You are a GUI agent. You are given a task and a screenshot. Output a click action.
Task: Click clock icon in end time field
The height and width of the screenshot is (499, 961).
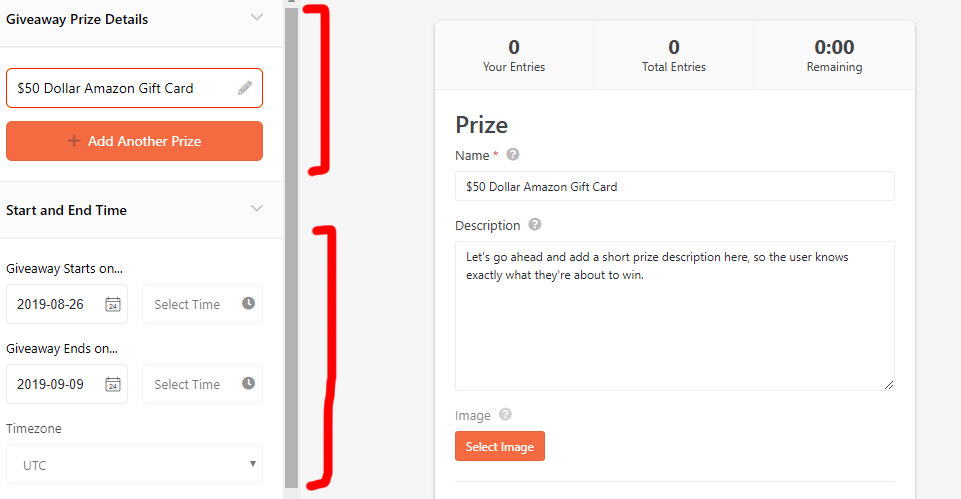tap(248, 383)
